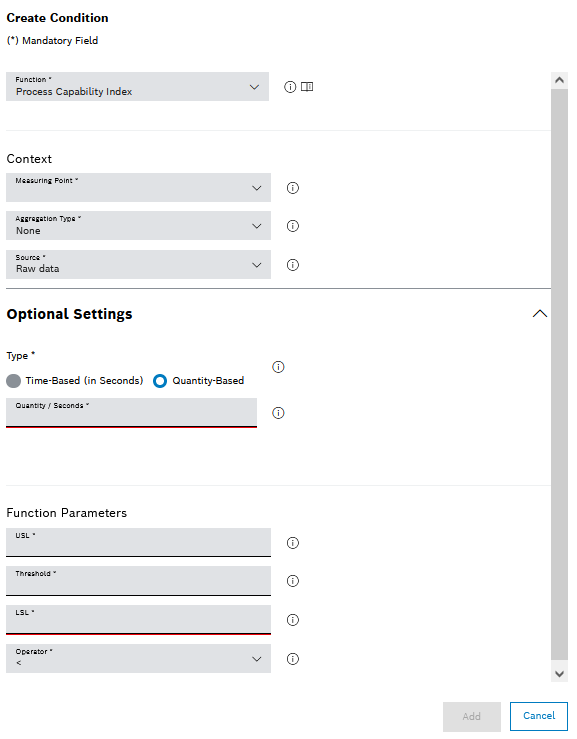577x739 pixels.
Task: Click info icon next to Type options
Action: pyautogui.click(x=278, y=367)
